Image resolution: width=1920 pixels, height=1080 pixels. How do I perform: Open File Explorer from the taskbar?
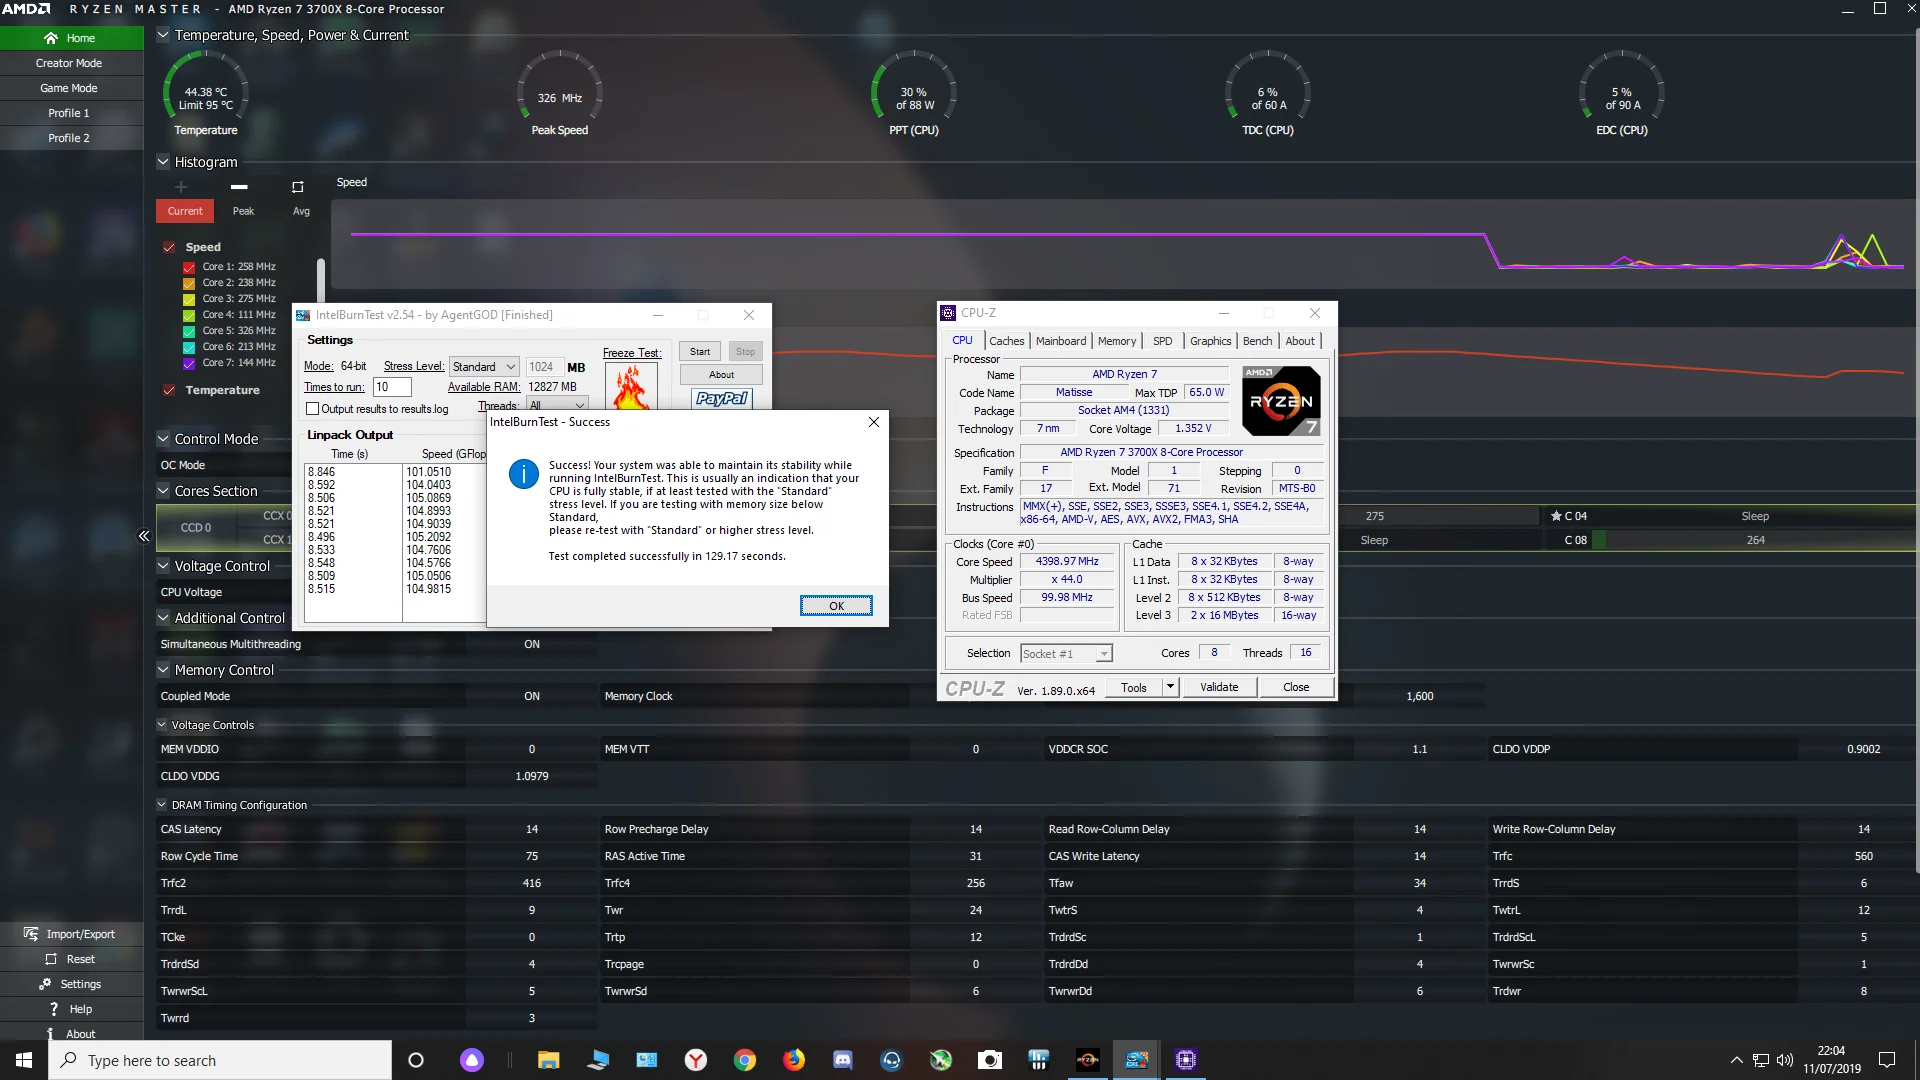(548, 1060)
